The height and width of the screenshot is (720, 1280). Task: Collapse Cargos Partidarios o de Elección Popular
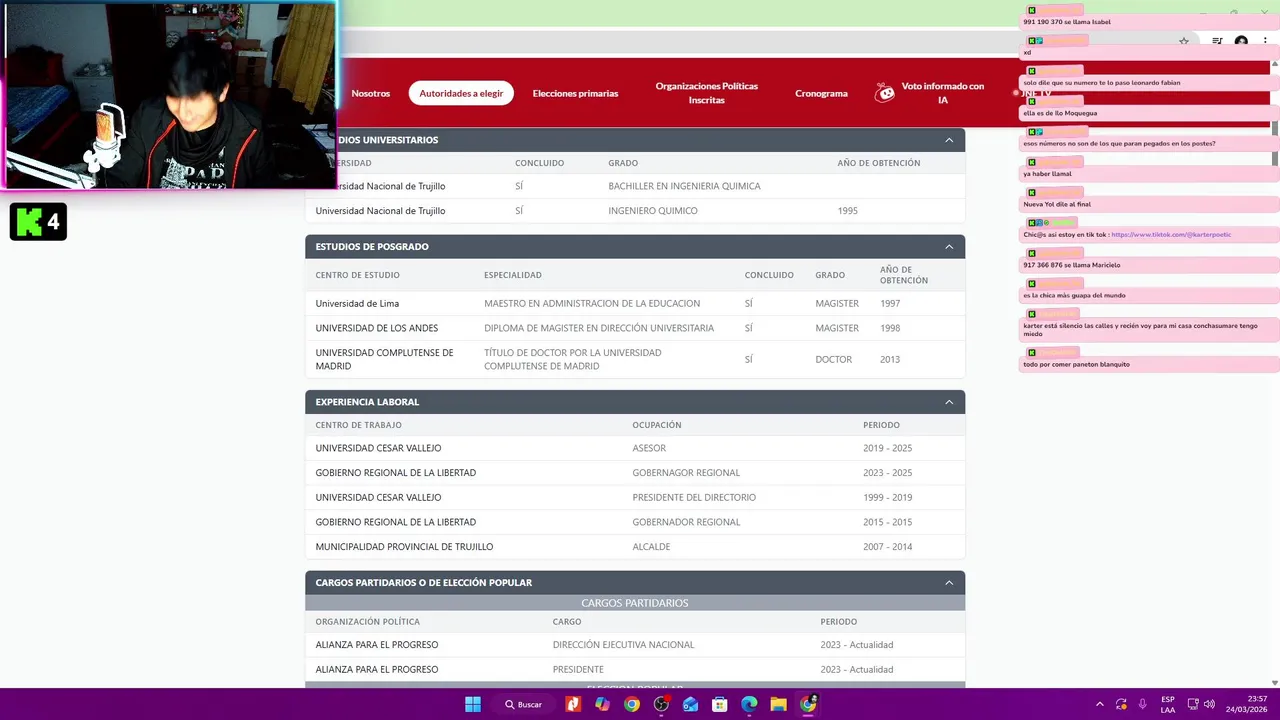(x=949, y=583)
